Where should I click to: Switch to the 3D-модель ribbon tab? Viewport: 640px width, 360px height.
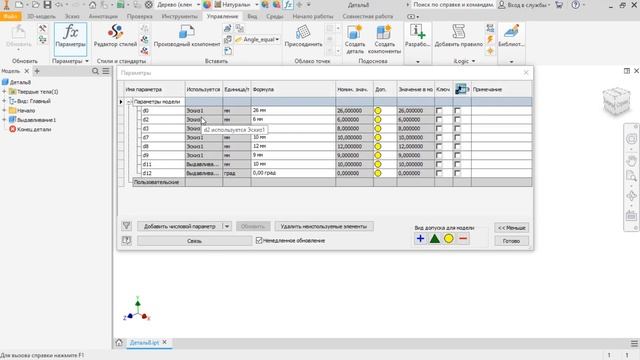coord(42,16)
